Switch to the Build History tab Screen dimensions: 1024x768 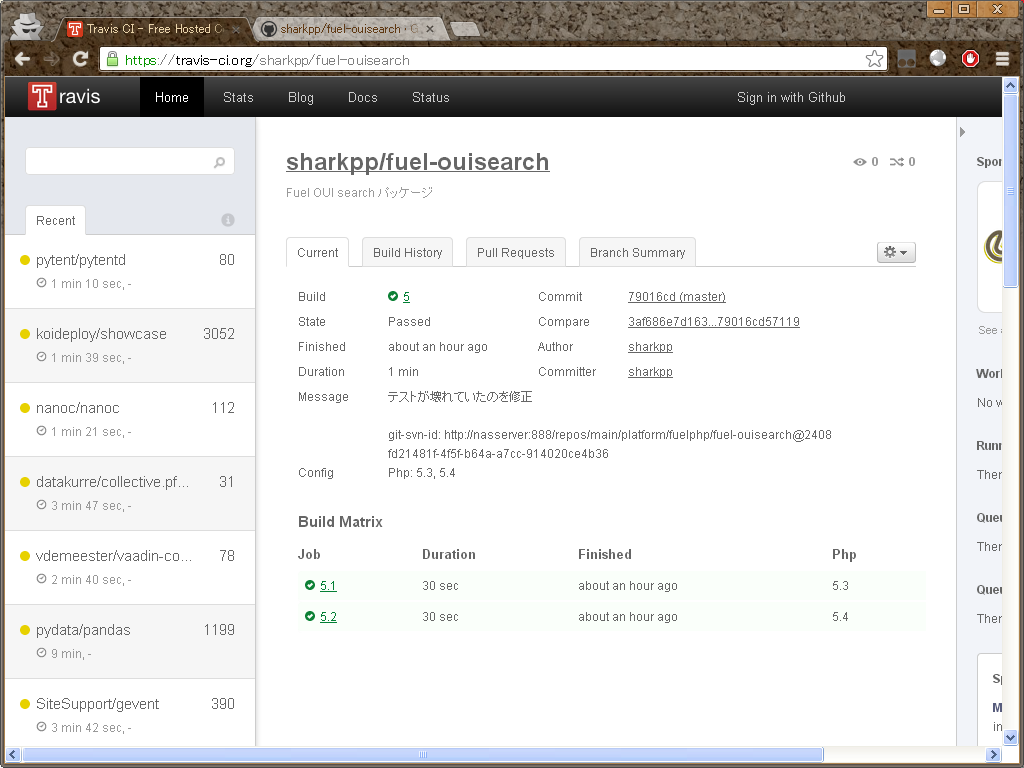pos(408,252)
